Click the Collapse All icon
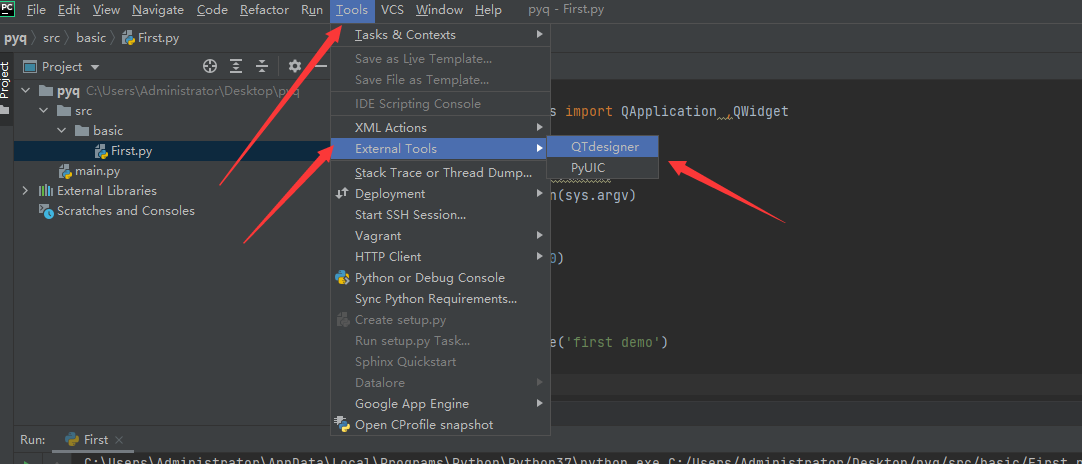This screenshot has height=464, width=1082. [262, 66]
